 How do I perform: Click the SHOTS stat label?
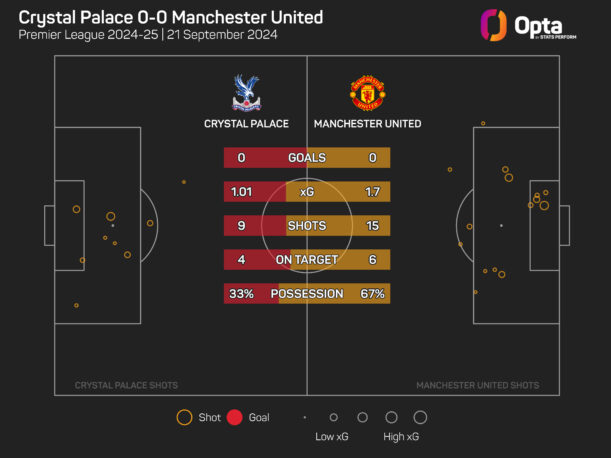(306, 226)
